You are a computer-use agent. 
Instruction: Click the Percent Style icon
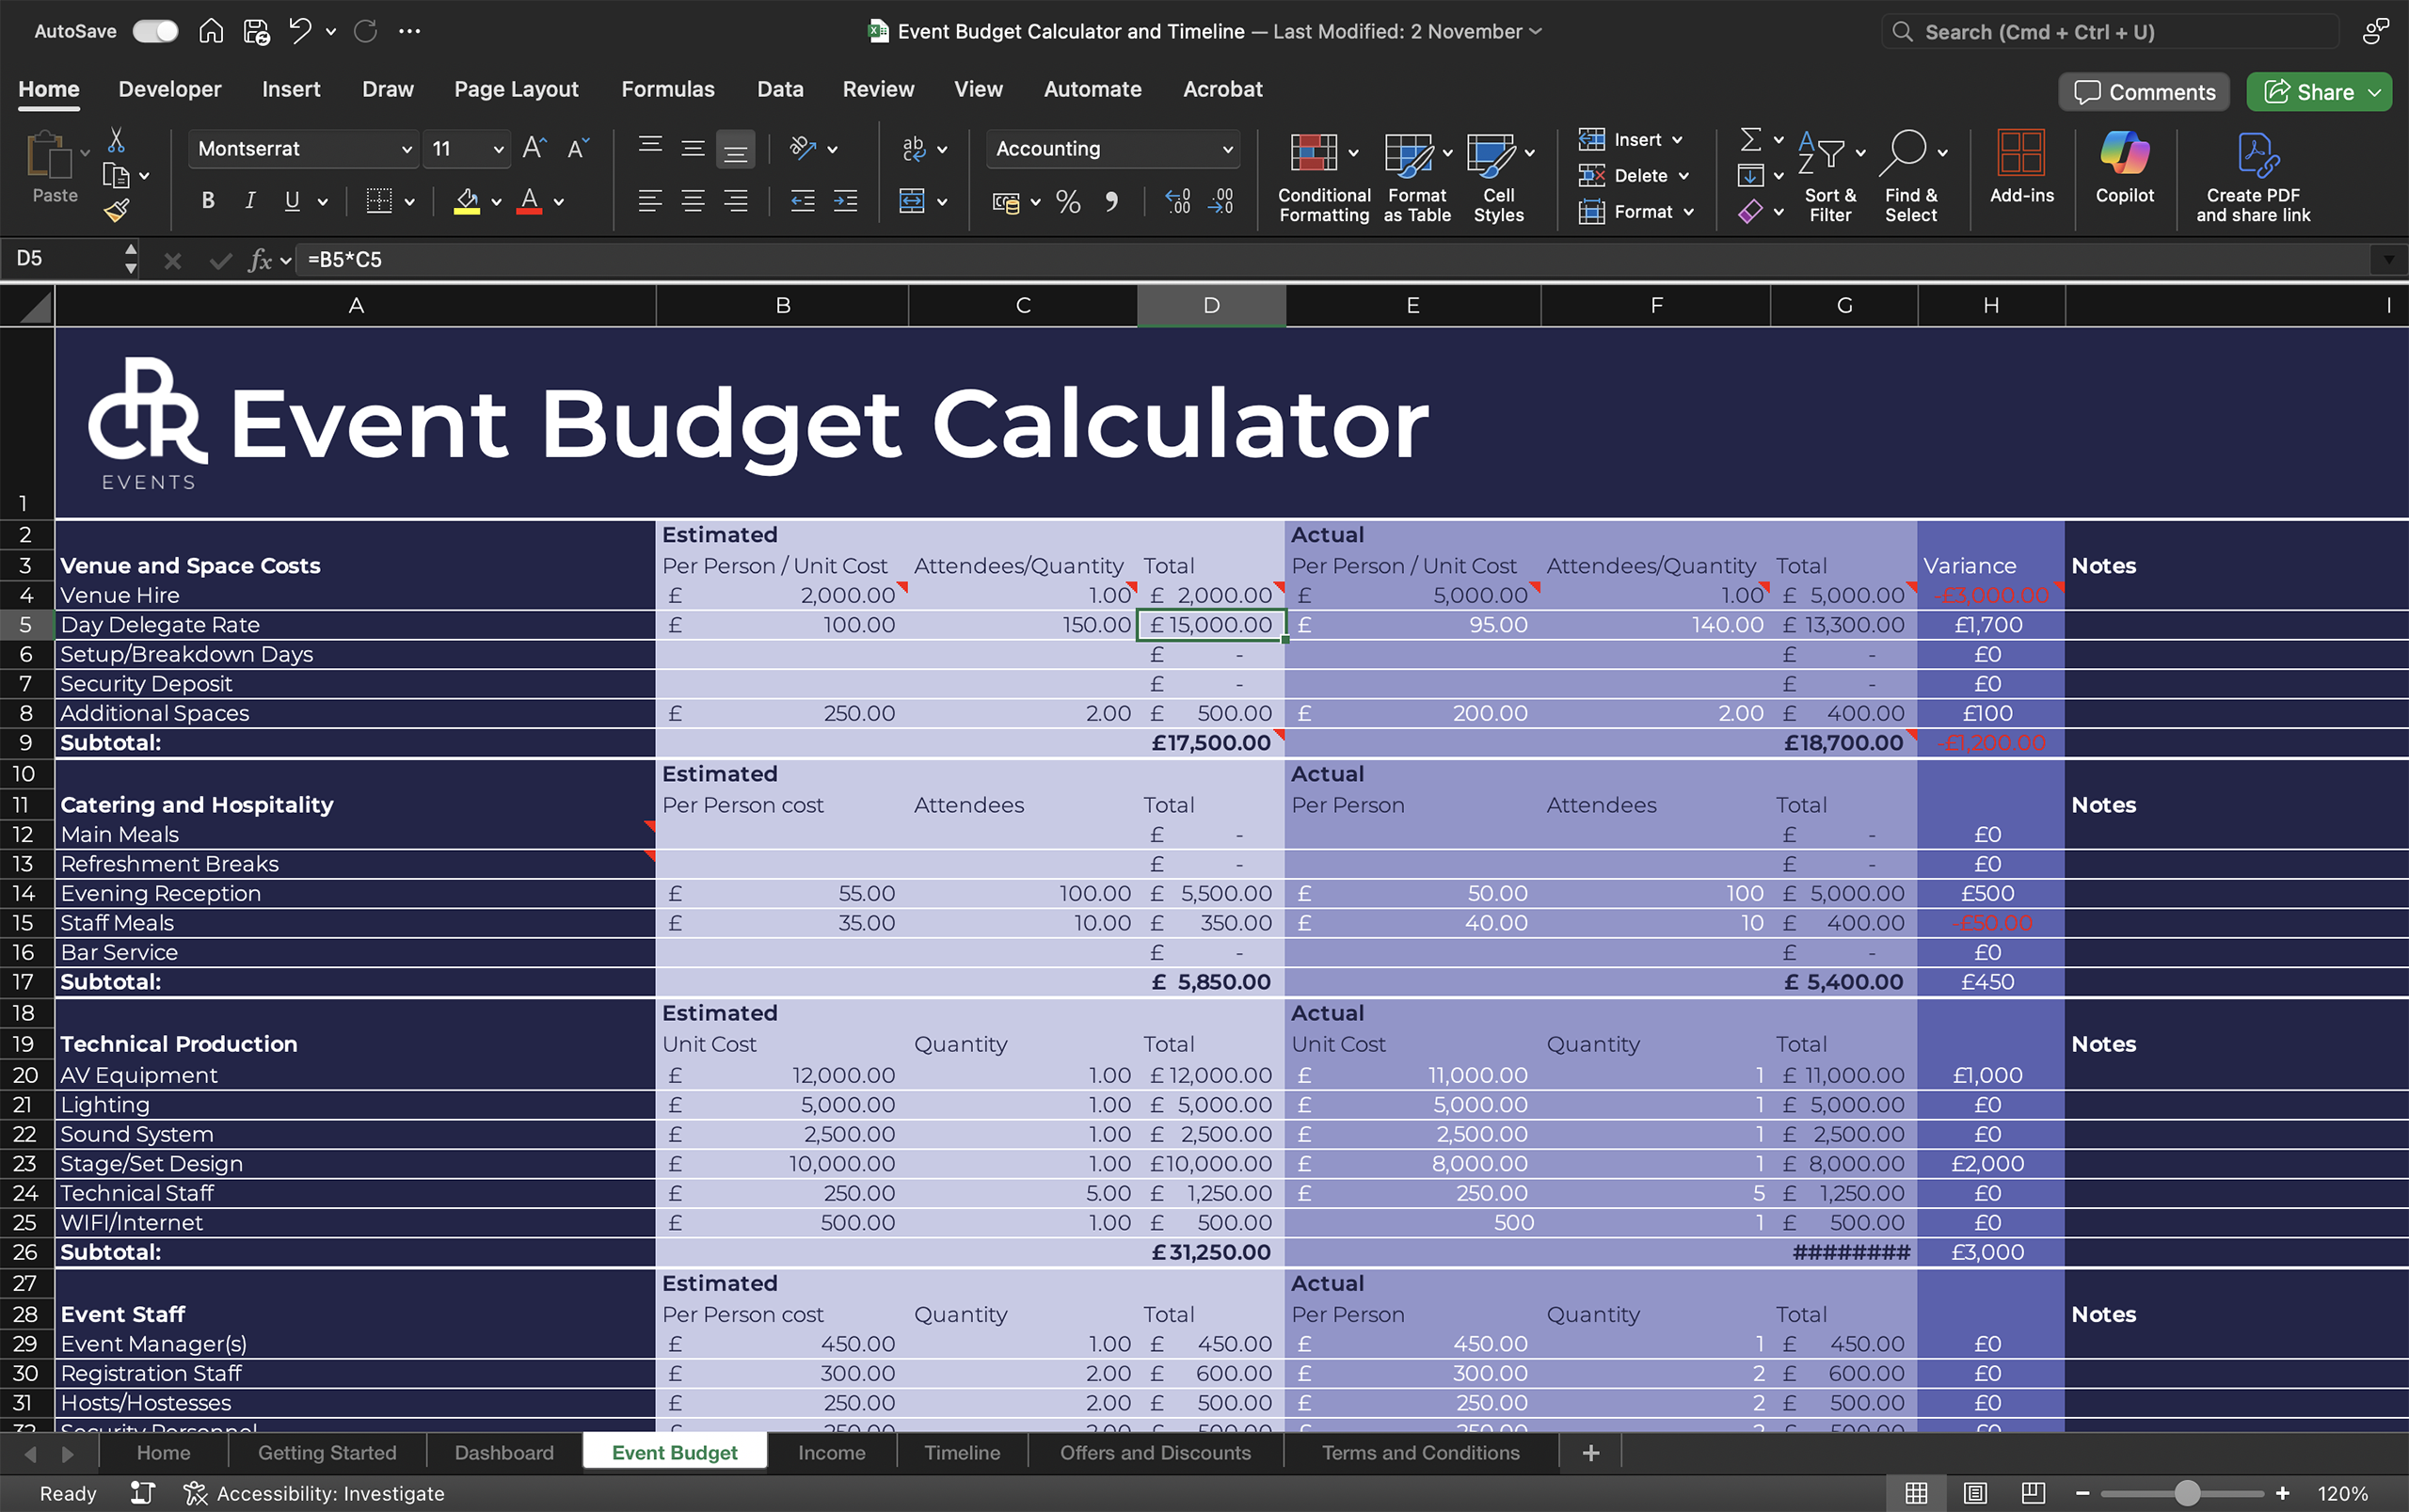click(1068, 202)
